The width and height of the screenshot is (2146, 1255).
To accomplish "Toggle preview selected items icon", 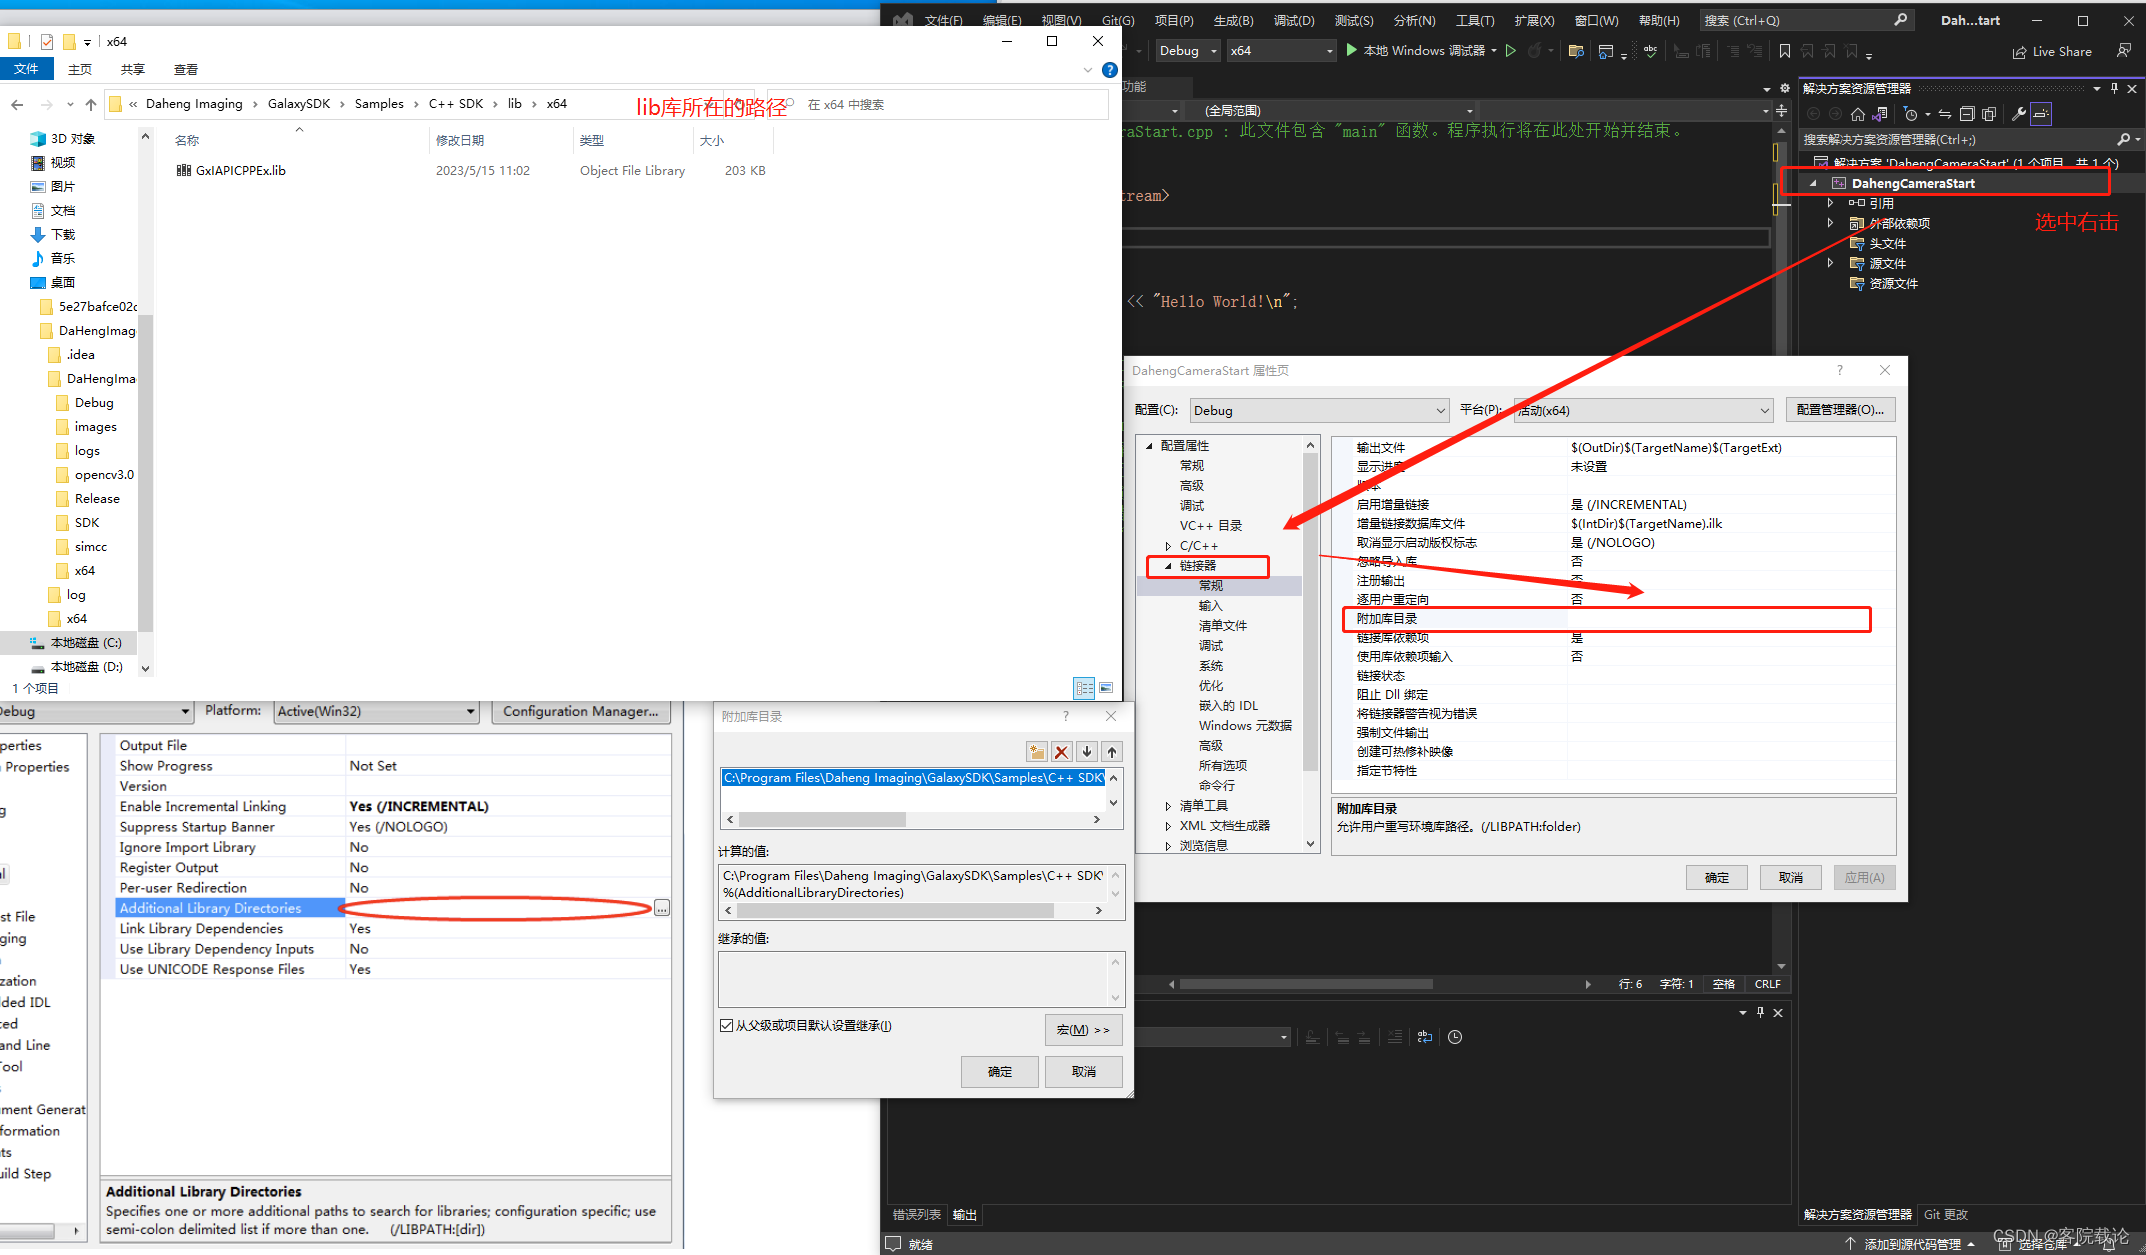I will (2041, 114).
